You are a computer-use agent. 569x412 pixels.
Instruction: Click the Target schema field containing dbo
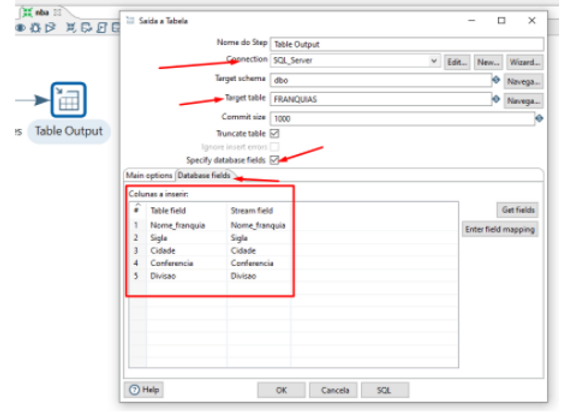tap(381, 80)
